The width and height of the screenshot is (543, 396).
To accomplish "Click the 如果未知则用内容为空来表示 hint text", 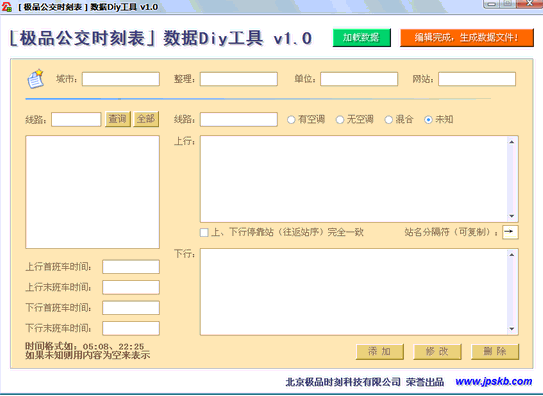I will click(88, 355).
